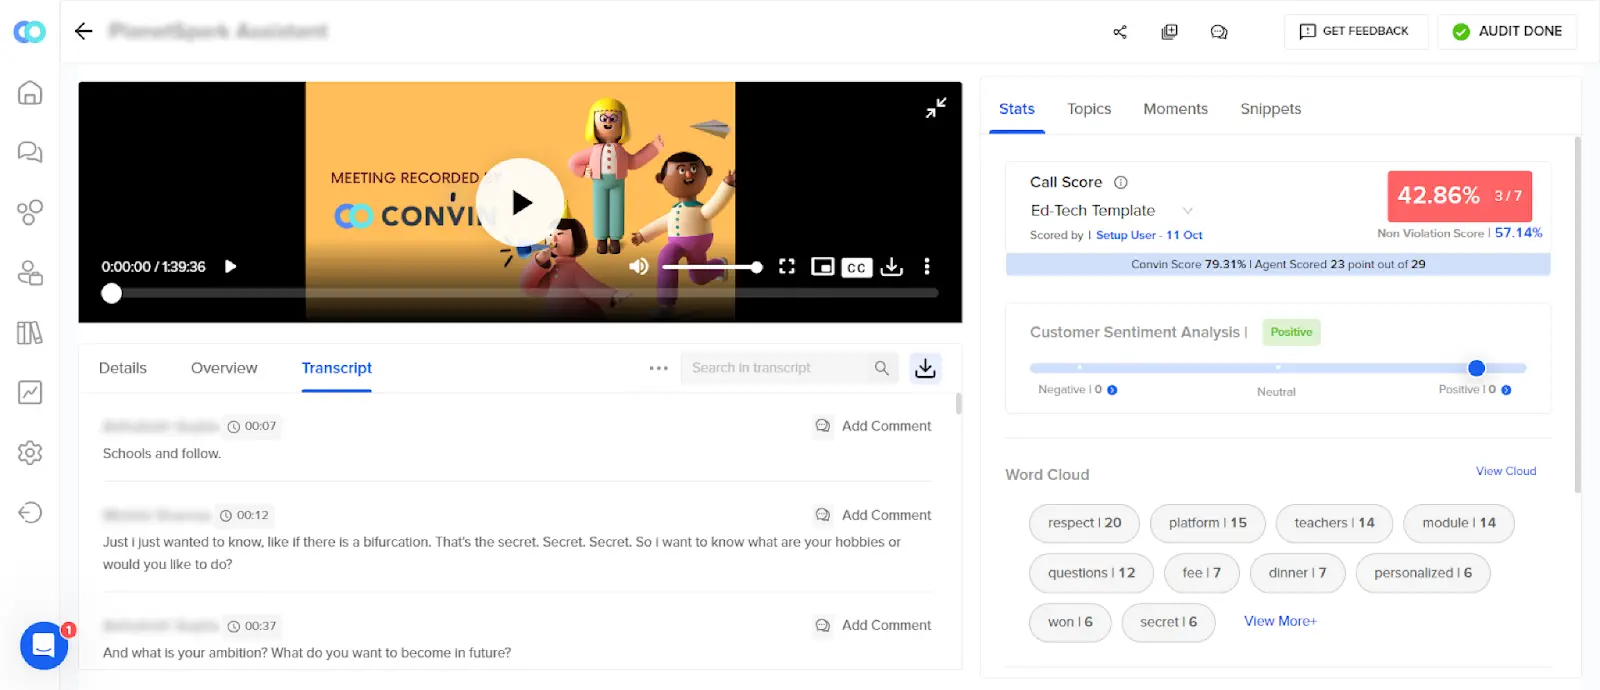Click the stats panel vertical scrollbar

pyautogui.click(x=1578, y=315)
